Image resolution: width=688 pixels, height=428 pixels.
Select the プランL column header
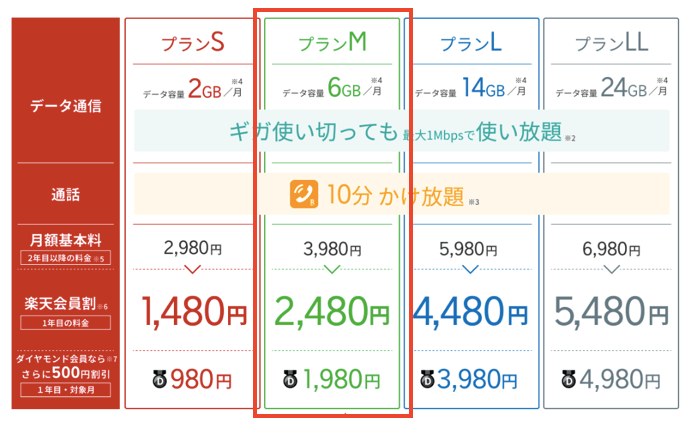pos(471,43)
